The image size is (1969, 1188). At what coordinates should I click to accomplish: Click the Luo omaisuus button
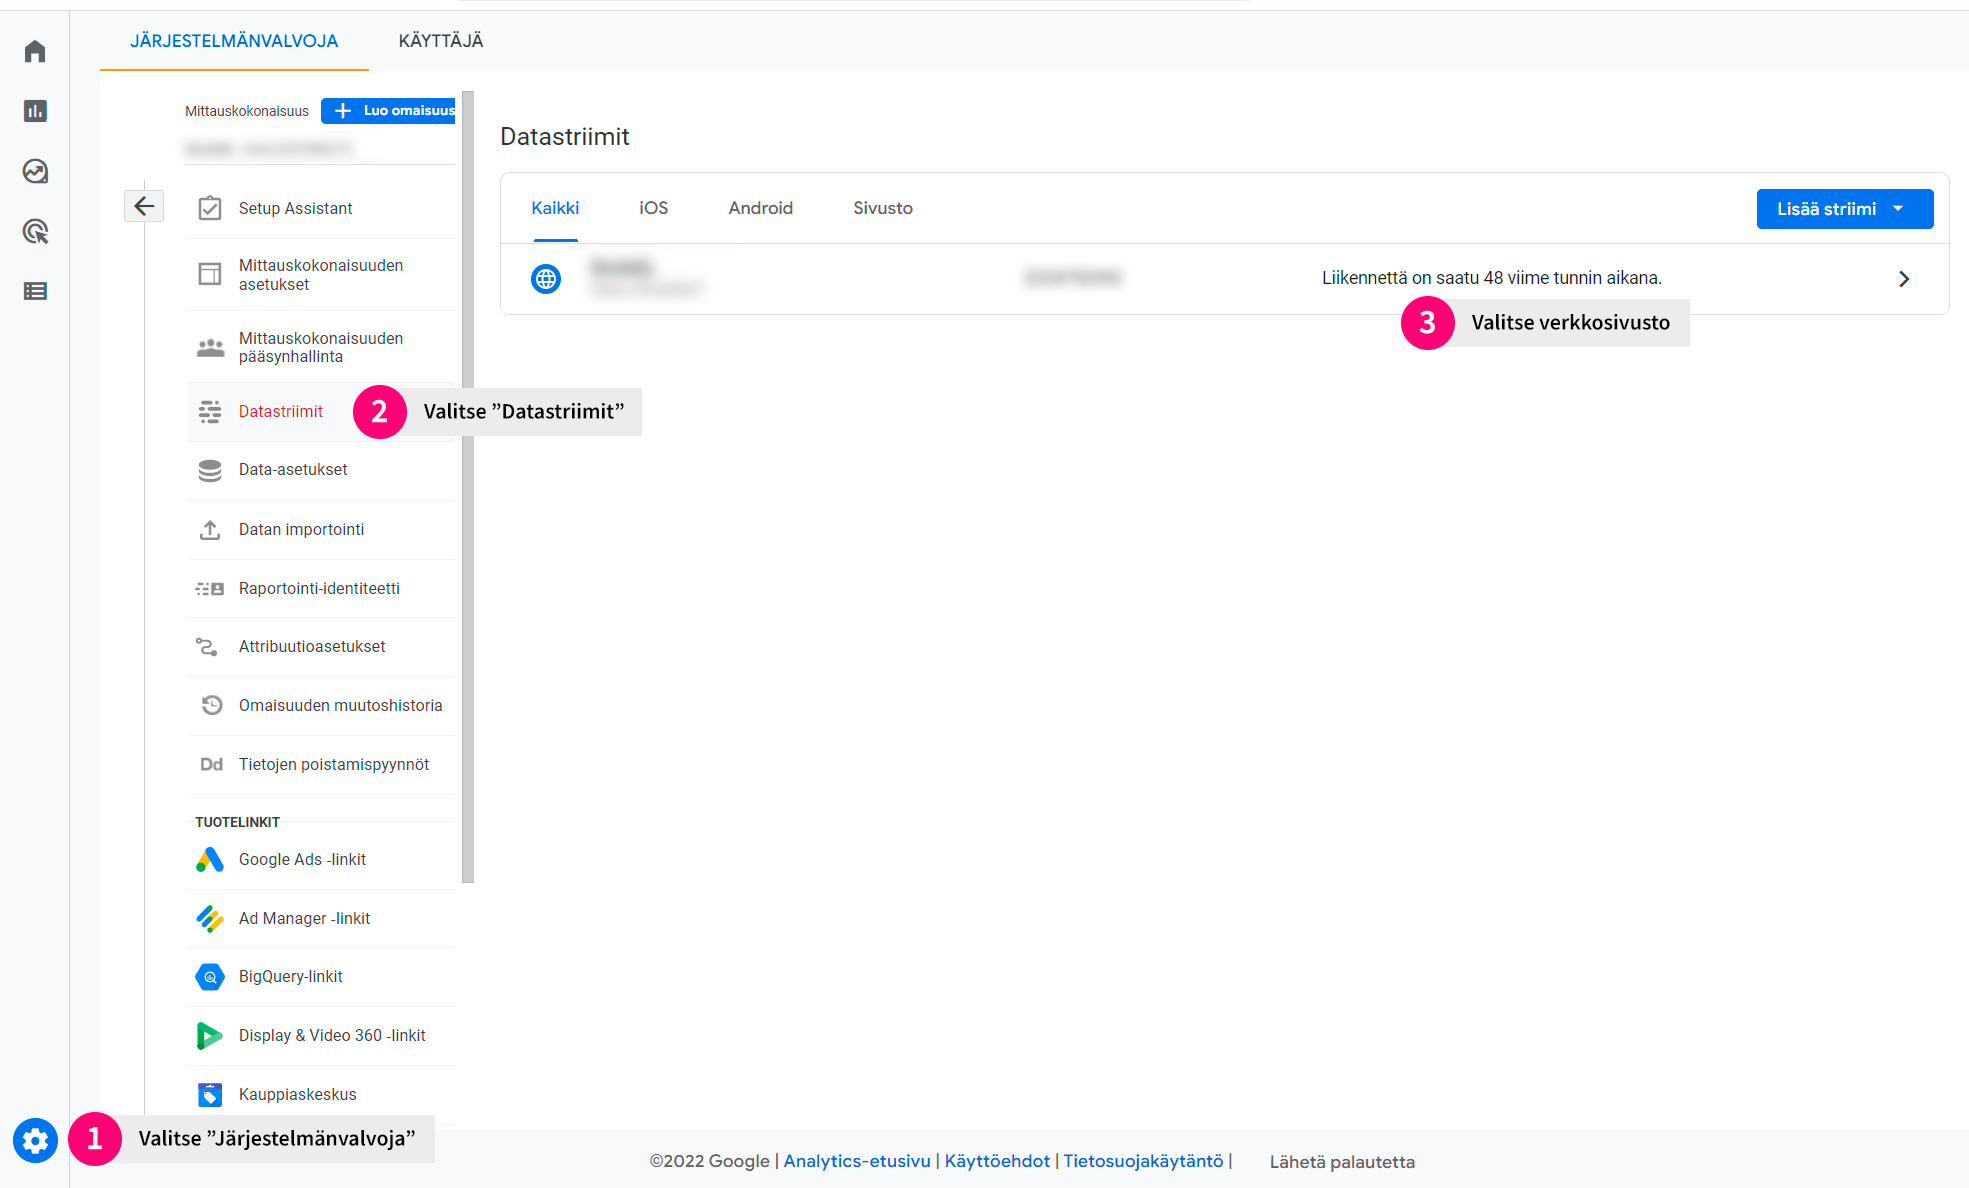click(388, 111)
